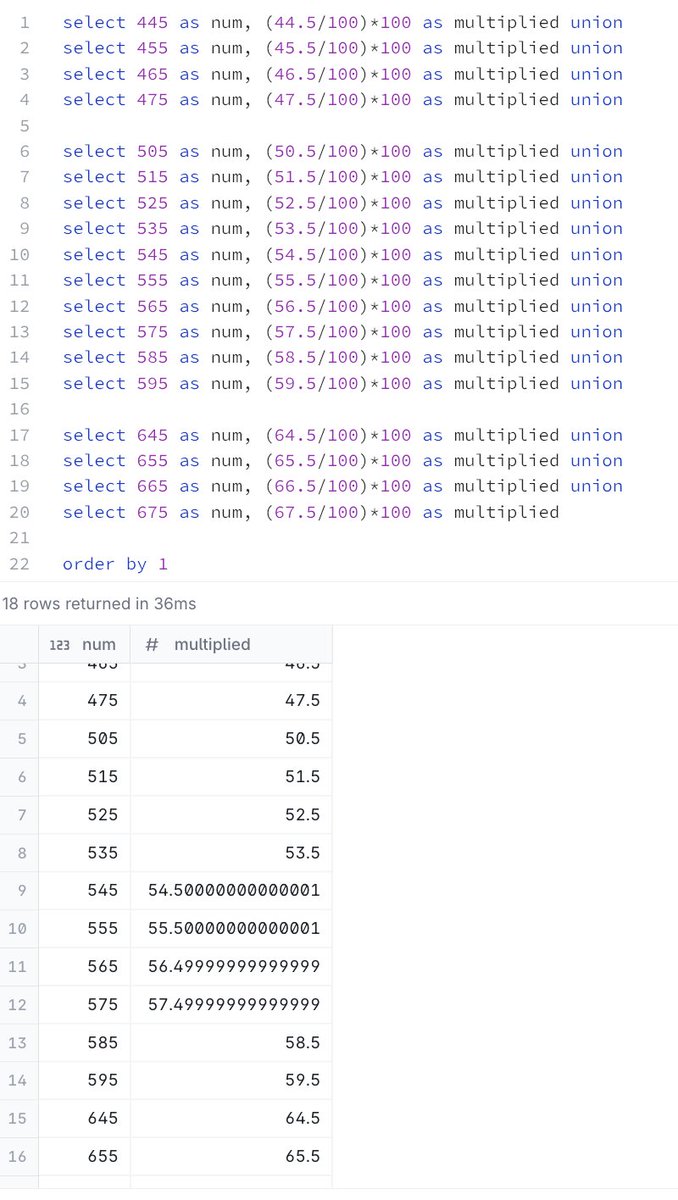Click the (54.5/100)*100 expression on line 10
This screenshot has width=678, height=1200.
pyautogui.click(x=338, y=254)
